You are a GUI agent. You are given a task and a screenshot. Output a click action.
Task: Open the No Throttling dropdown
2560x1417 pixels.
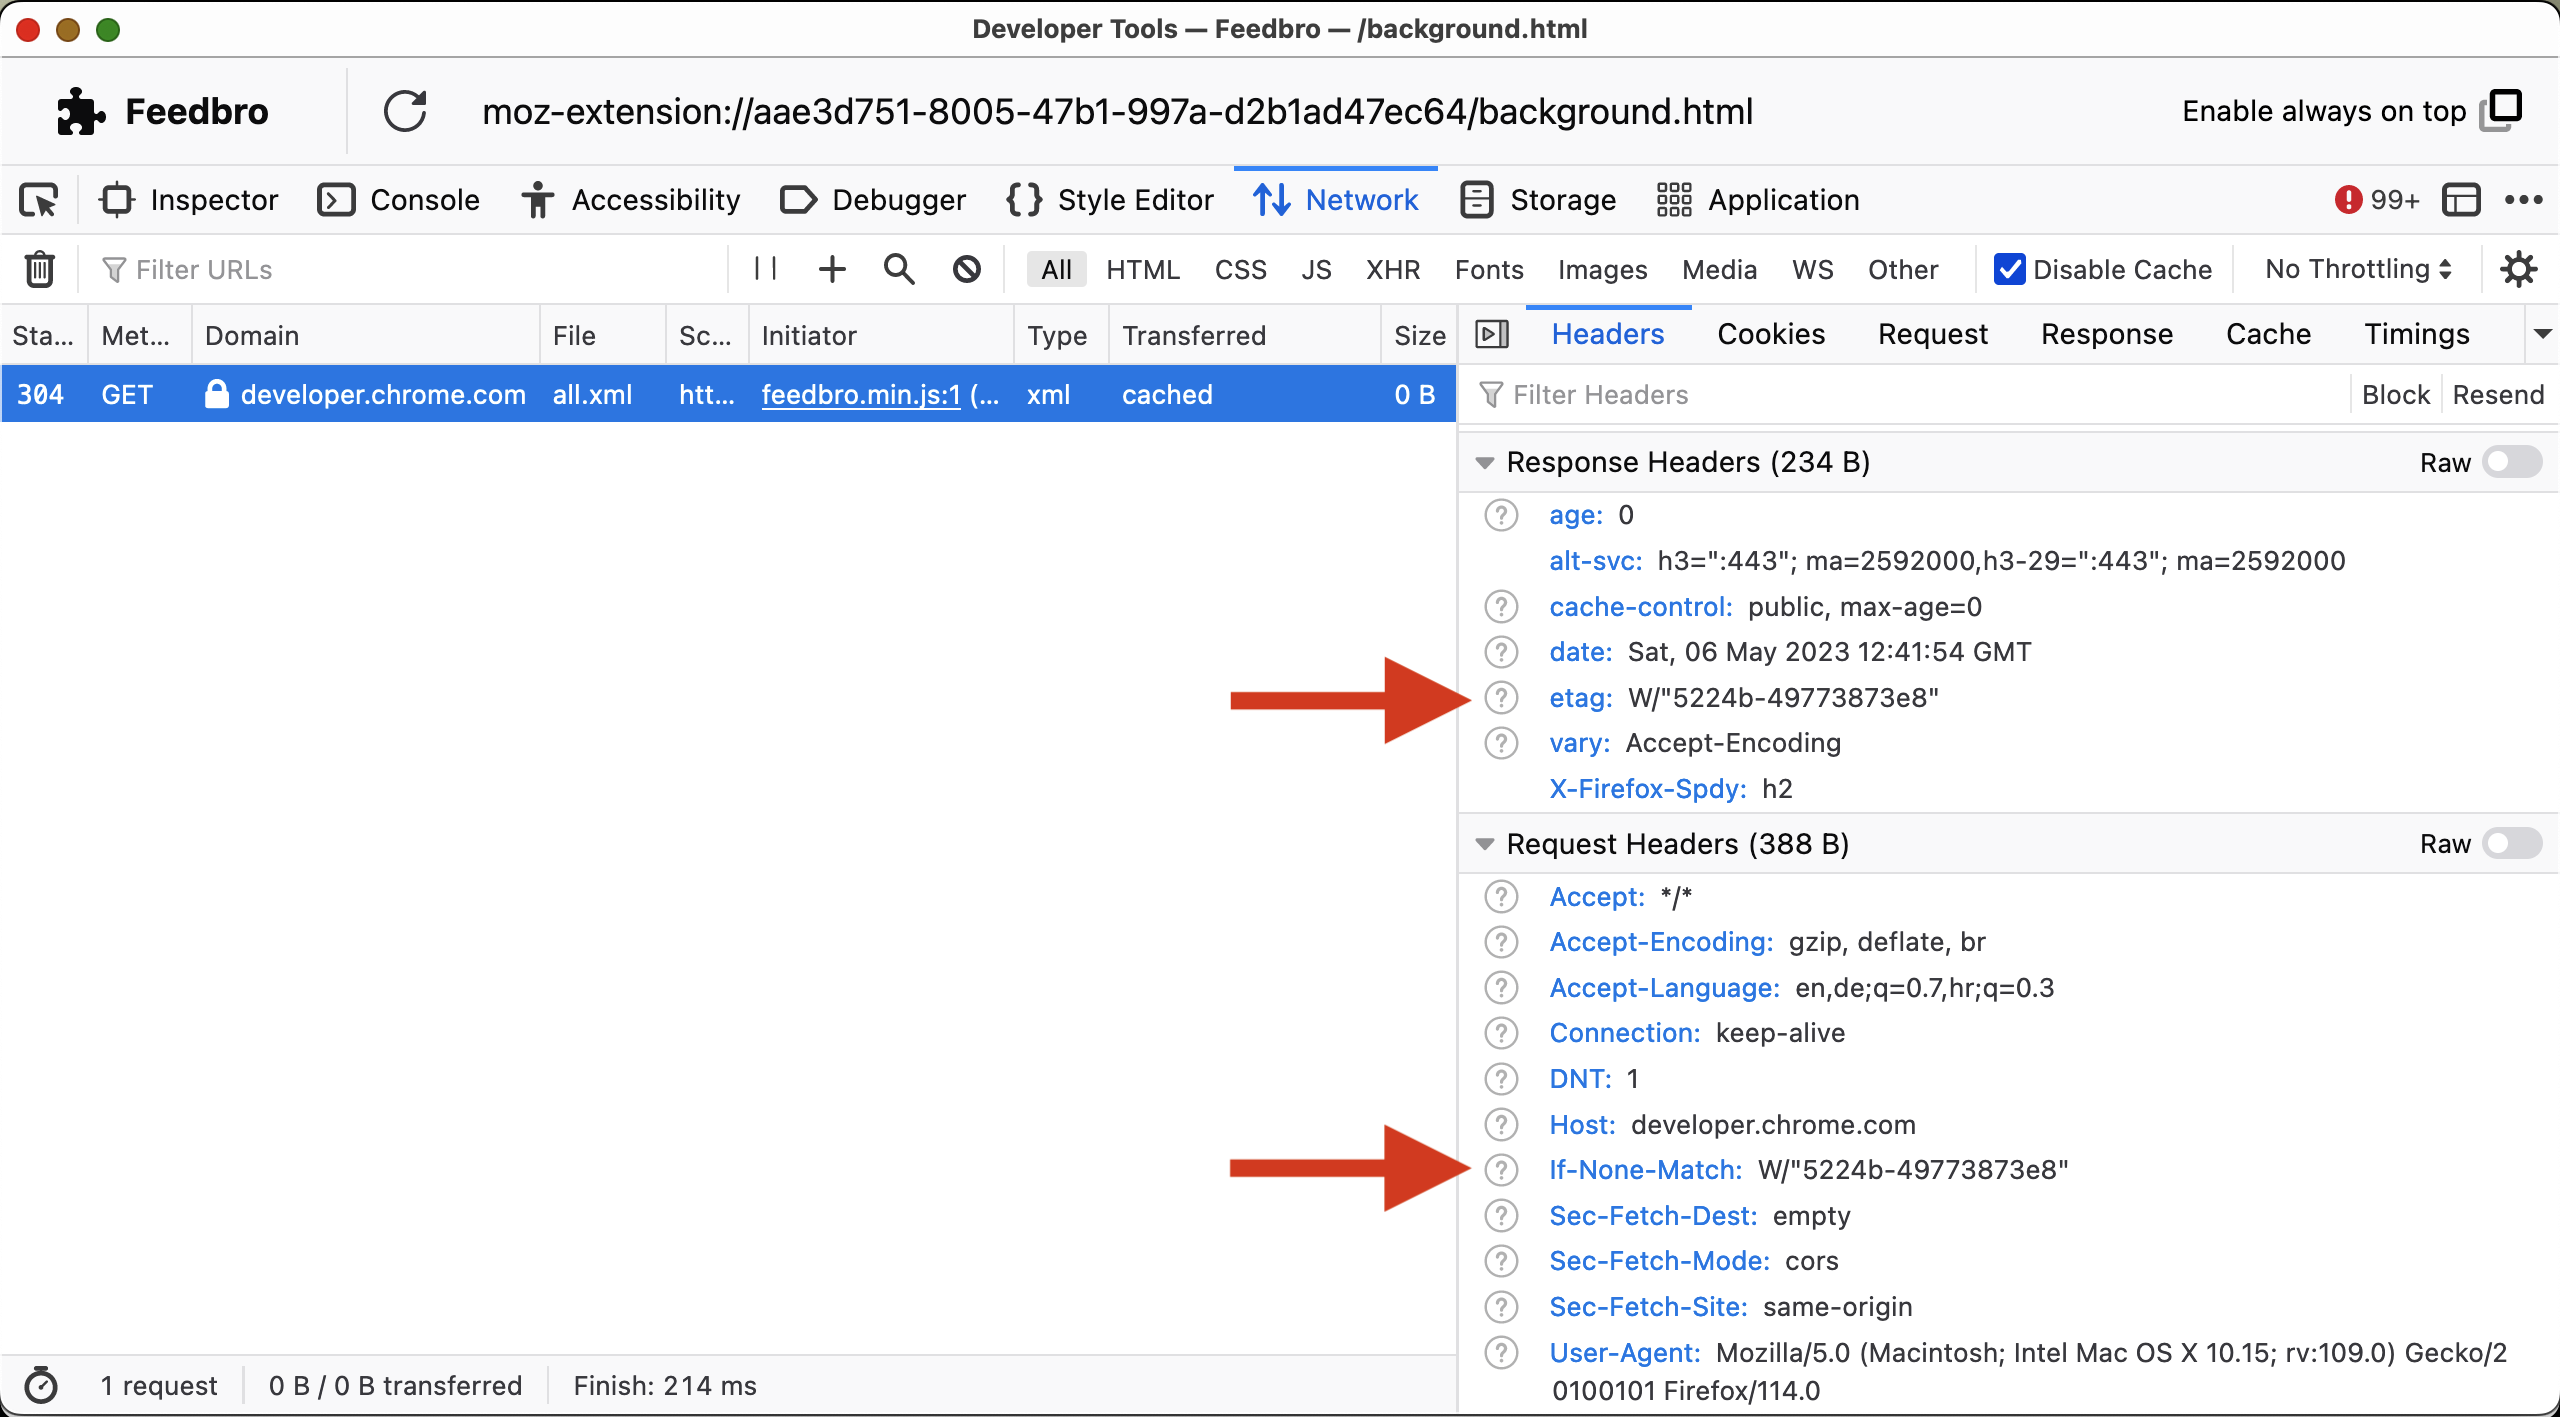coord(2355,268)
